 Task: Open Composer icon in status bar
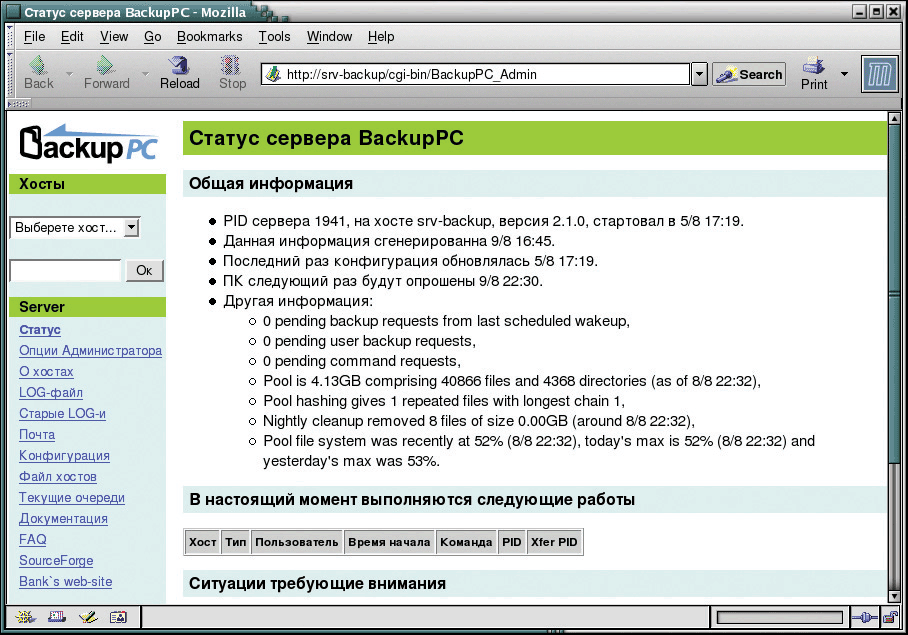tap(87, 618)
